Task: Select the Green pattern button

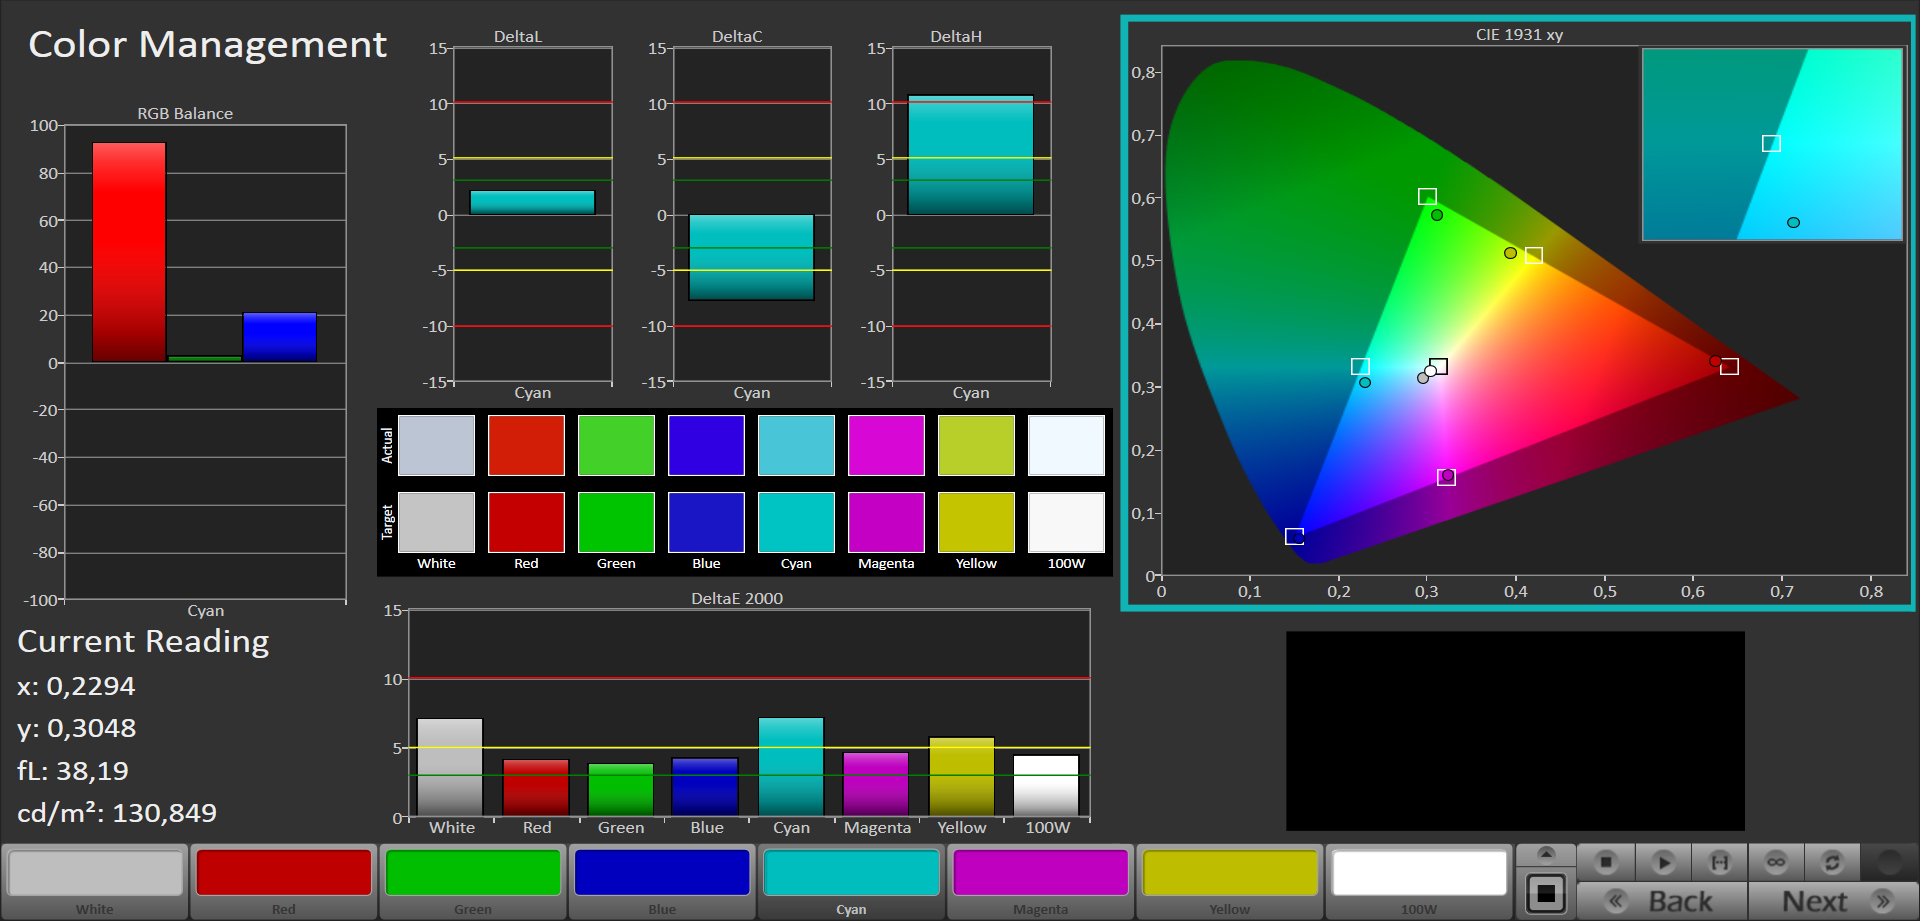Action: (x=473, y=882)
